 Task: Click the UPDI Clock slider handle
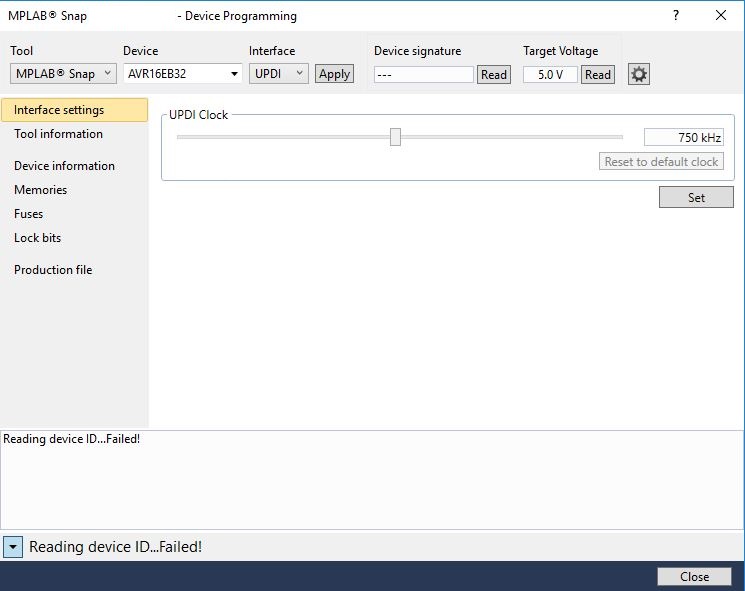[395, 137]
